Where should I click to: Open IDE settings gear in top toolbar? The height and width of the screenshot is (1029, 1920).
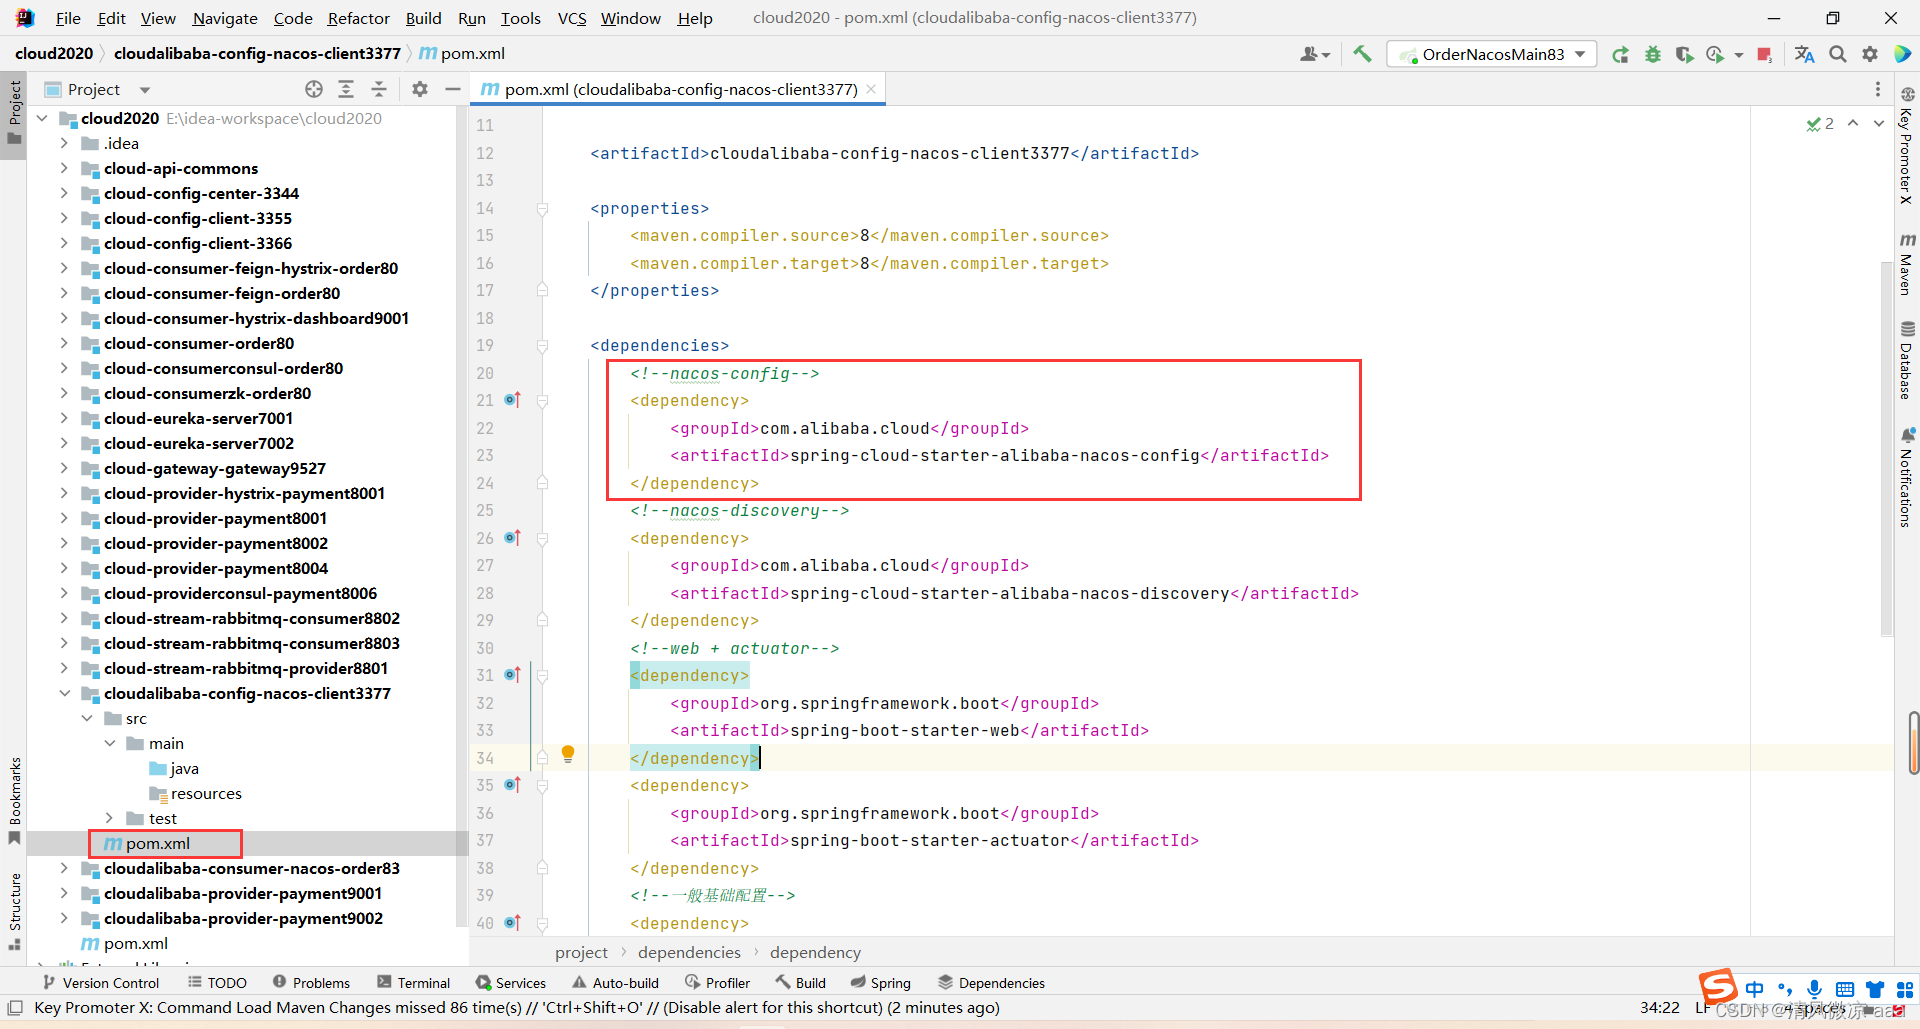point(1870,54)
